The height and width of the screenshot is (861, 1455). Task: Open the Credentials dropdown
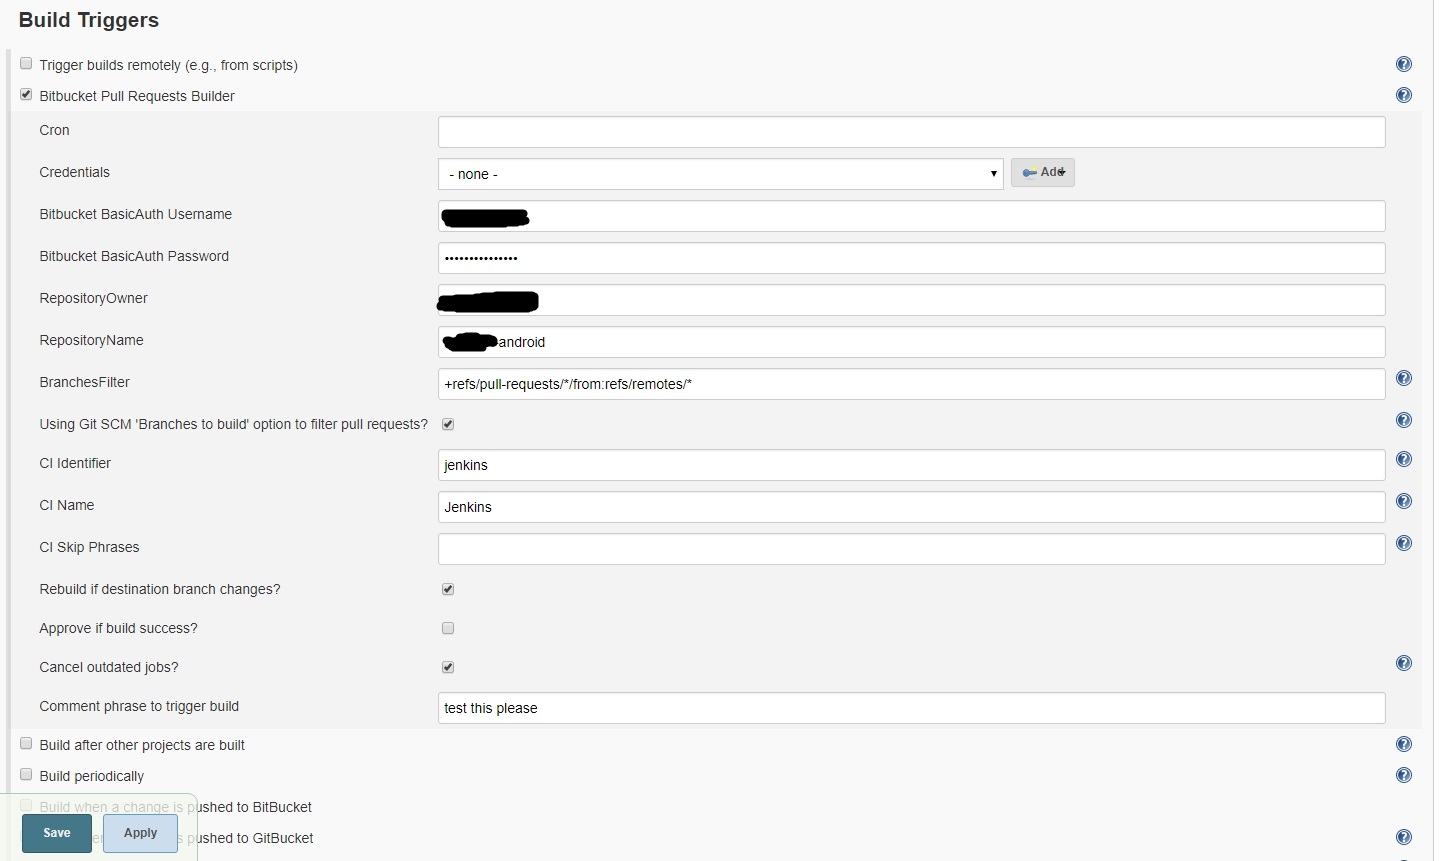(x=720, y=174)
